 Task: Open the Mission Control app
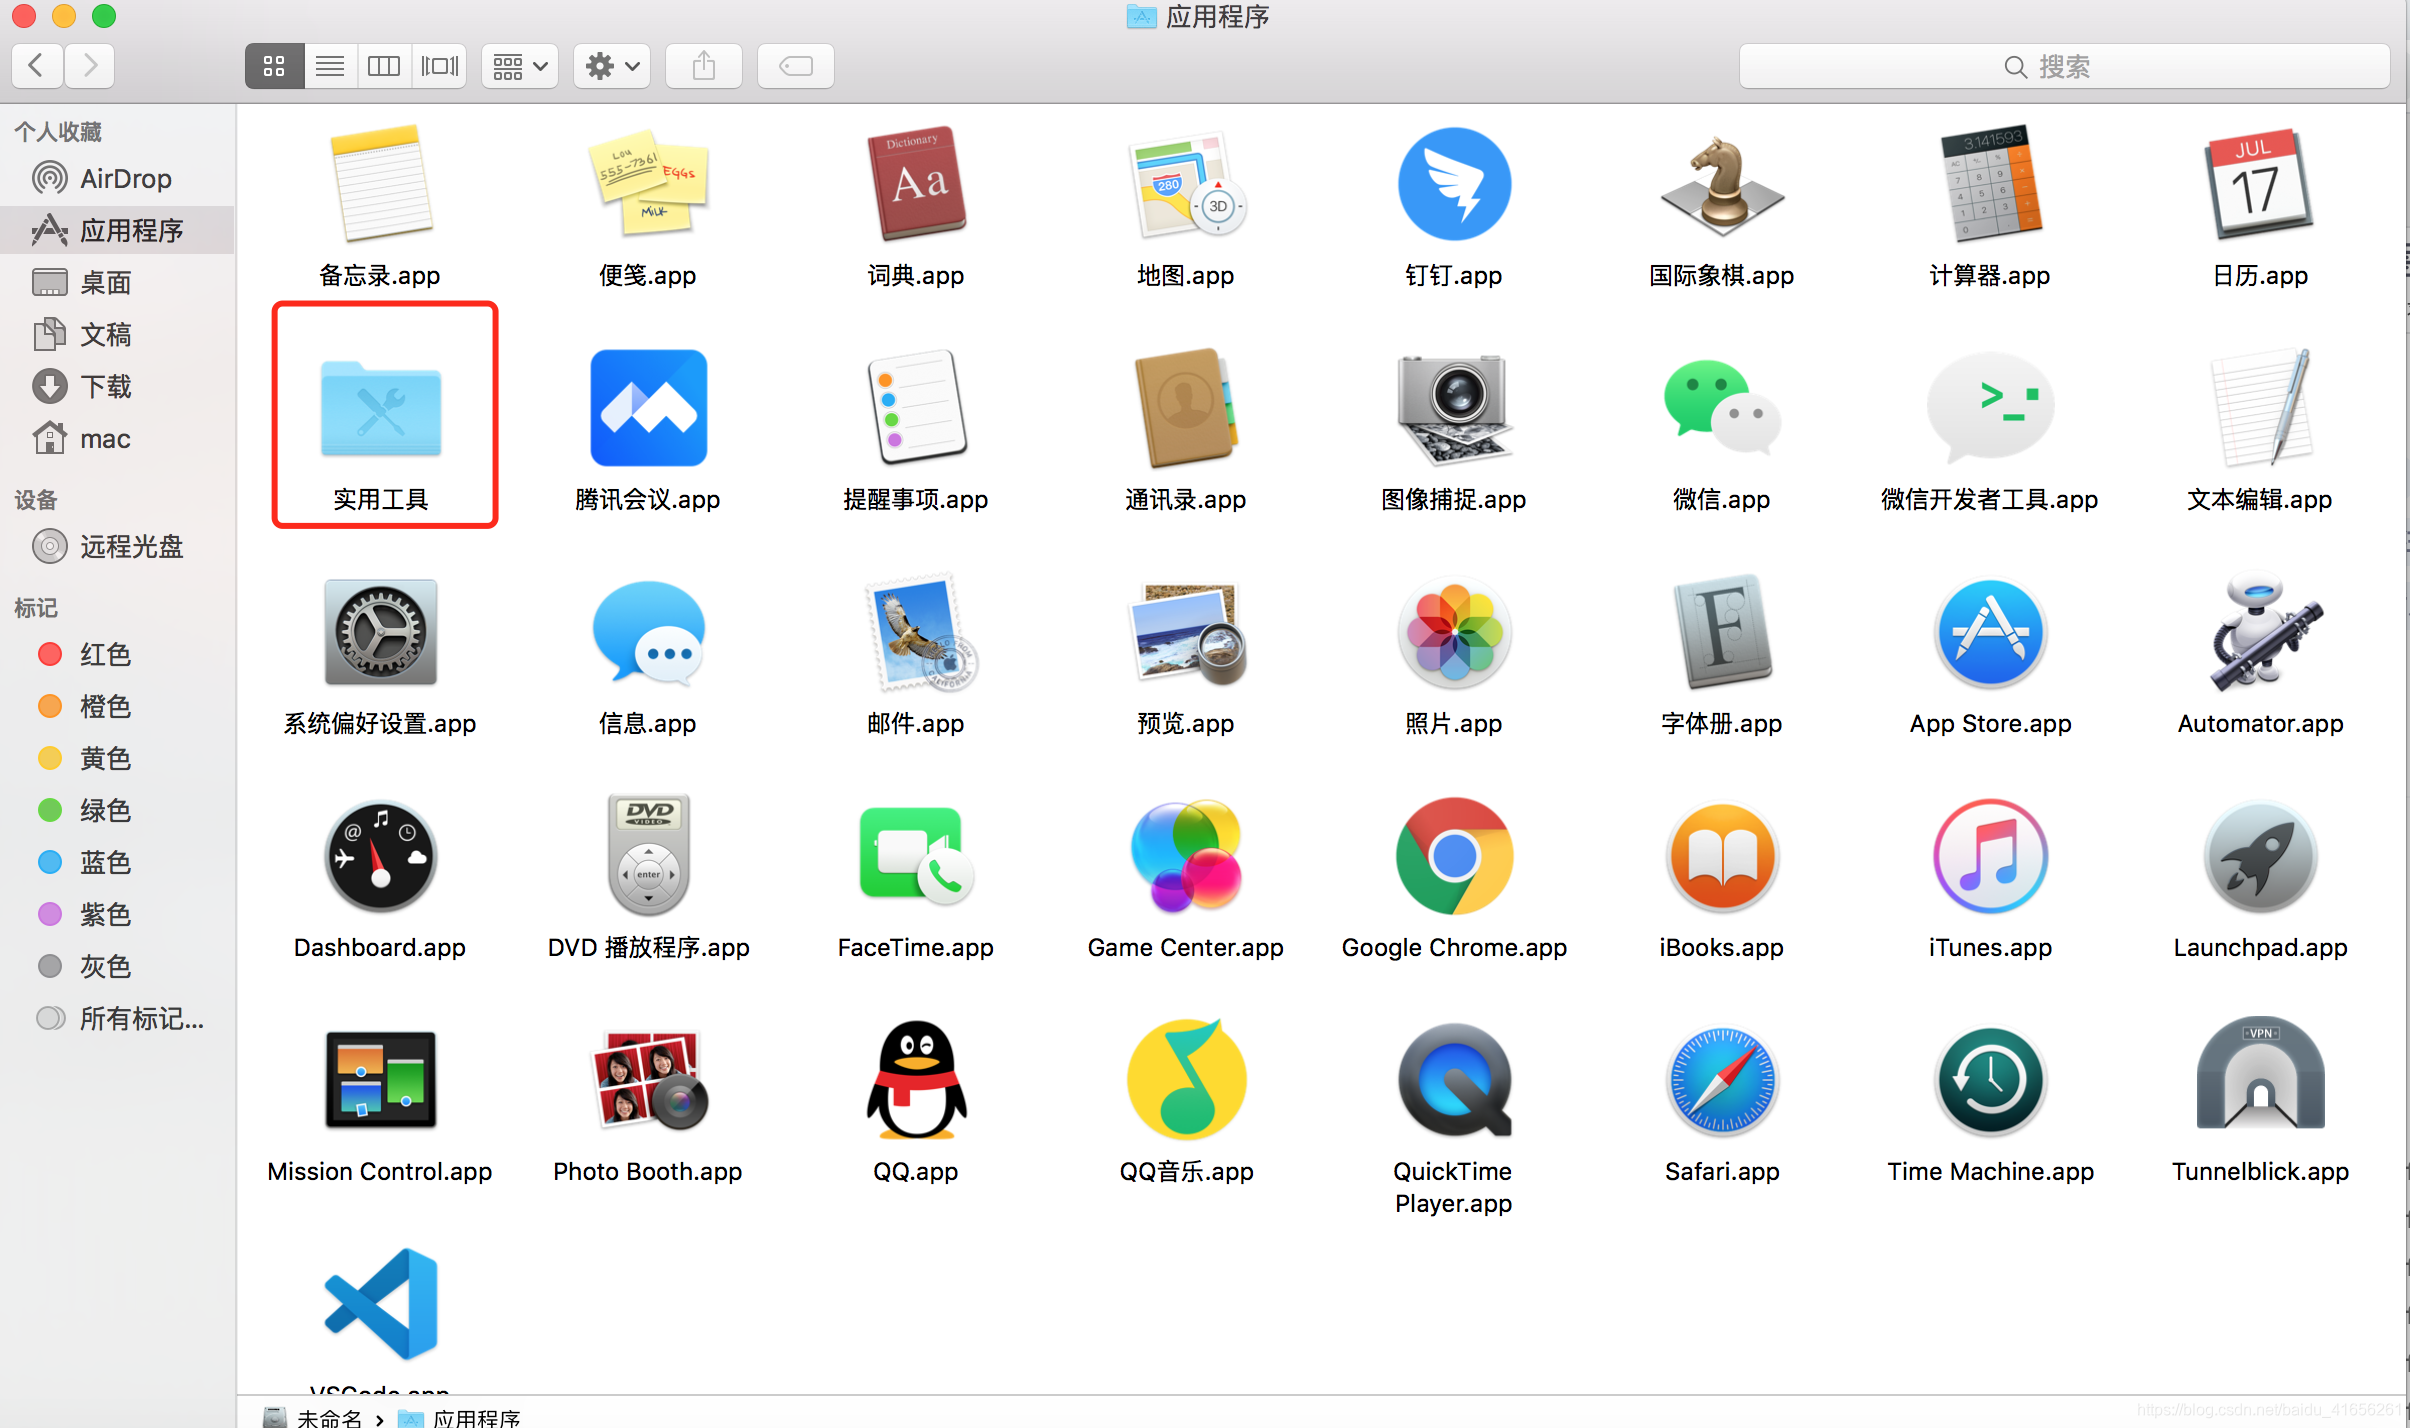point(381,1080)
